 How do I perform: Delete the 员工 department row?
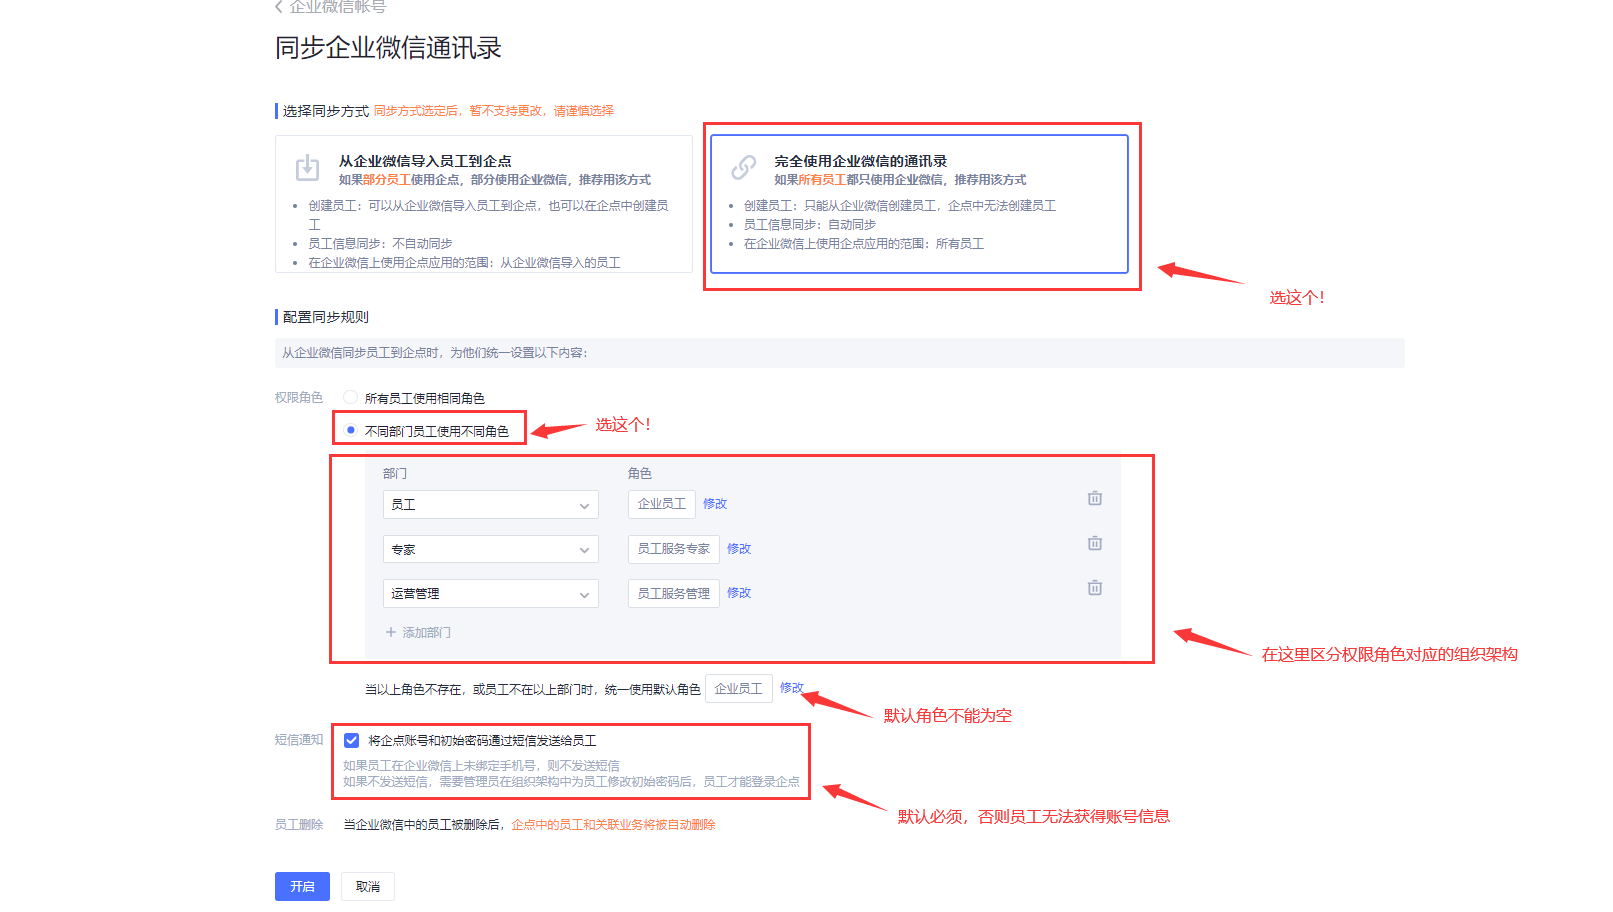[1095, 498]
